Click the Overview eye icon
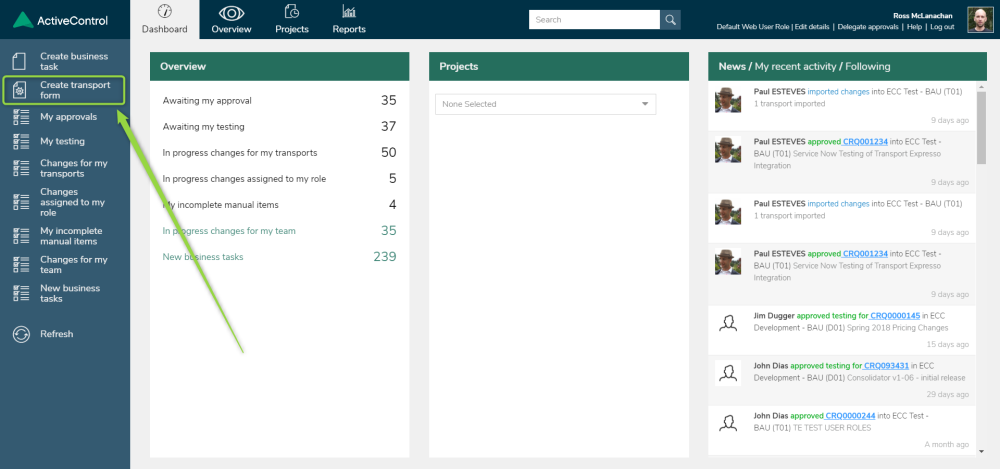The width and height of the screenshot is (1000, 469). (x=232, y=13)
